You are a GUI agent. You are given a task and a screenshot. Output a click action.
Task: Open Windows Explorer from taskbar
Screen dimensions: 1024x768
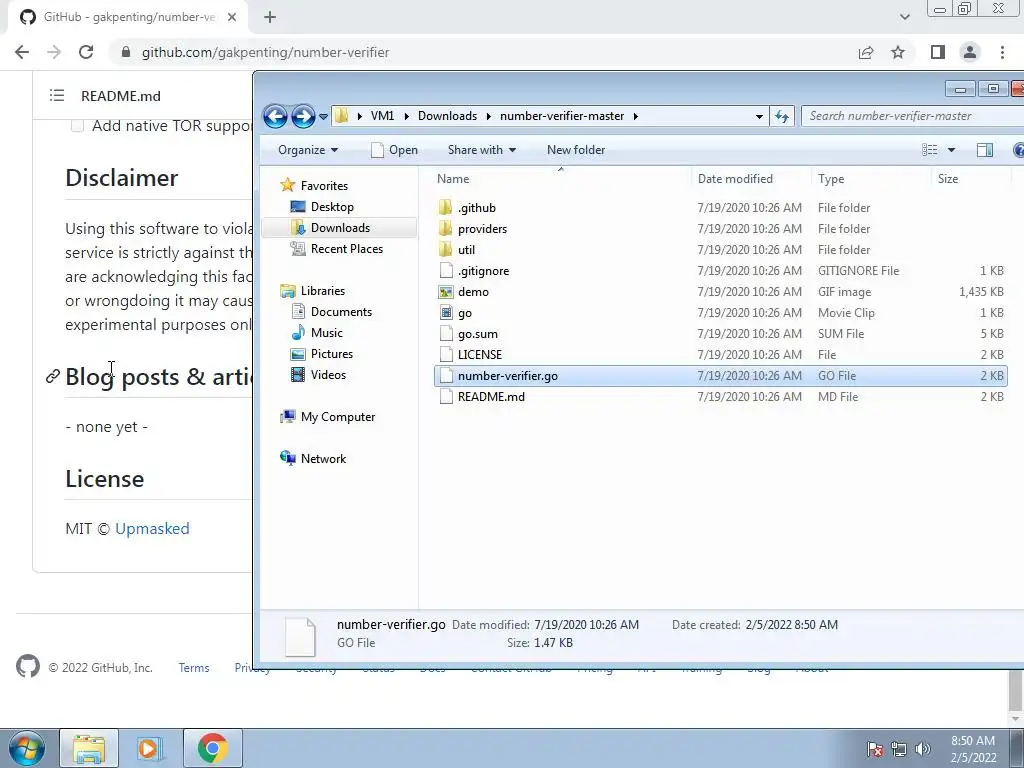(x=89, y=748)
